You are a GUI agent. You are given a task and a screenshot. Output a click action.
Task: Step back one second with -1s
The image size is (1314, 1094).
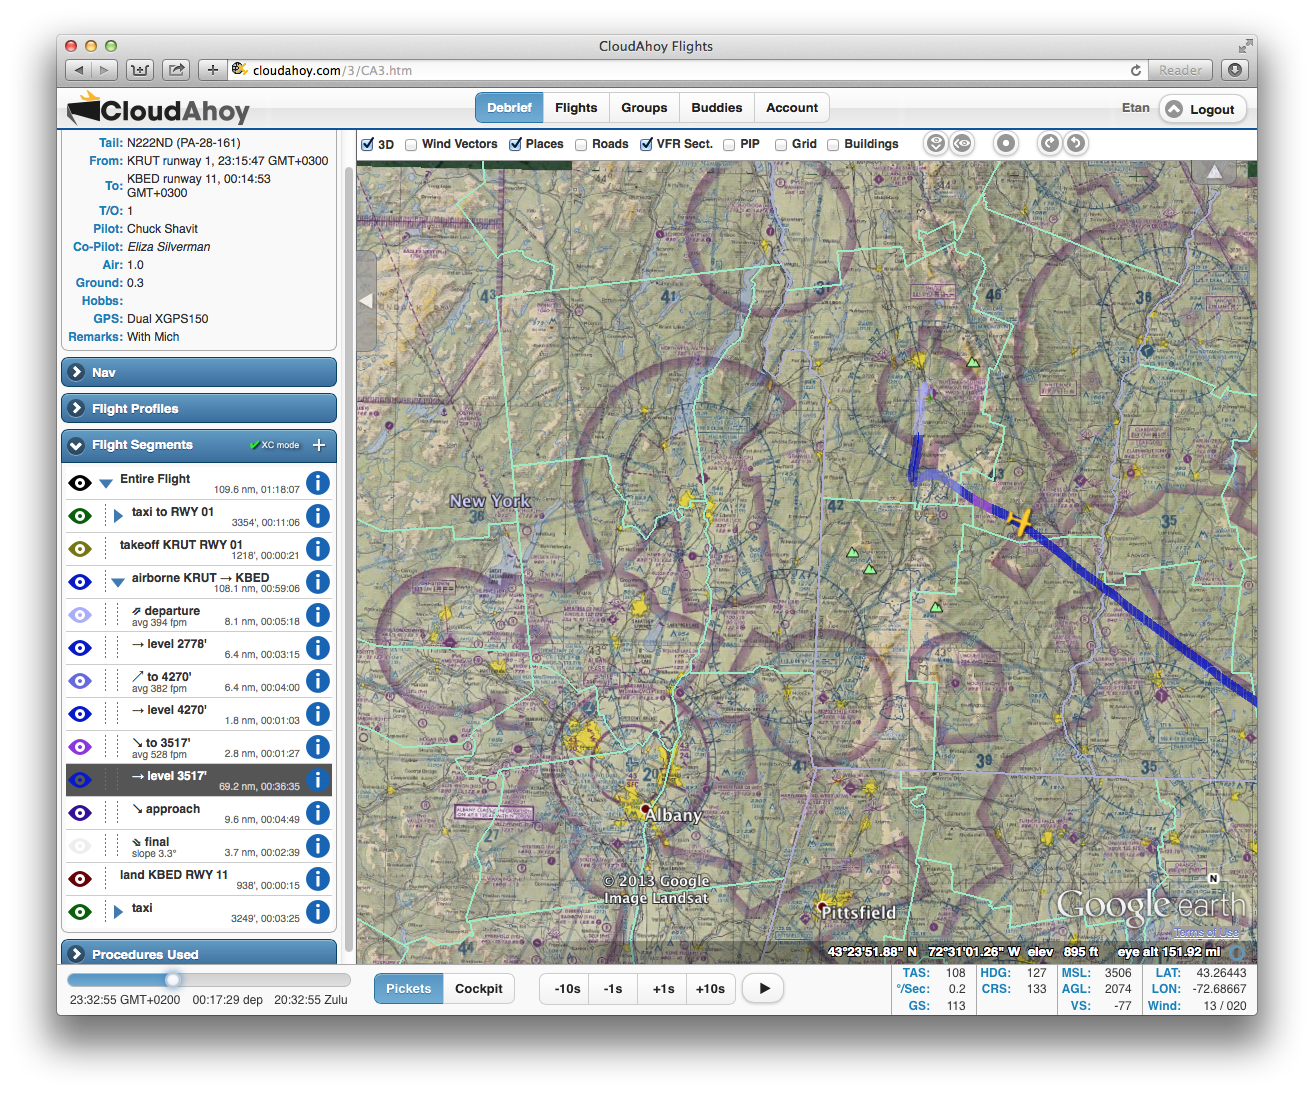coord(613,989)
